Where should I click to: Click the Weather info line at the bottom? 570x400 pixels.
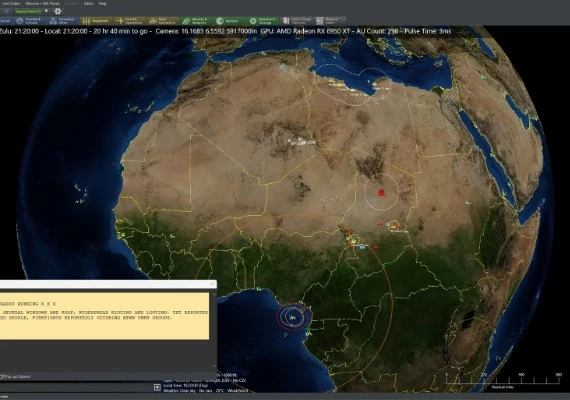pyautogui.click(x=206, y=391)
